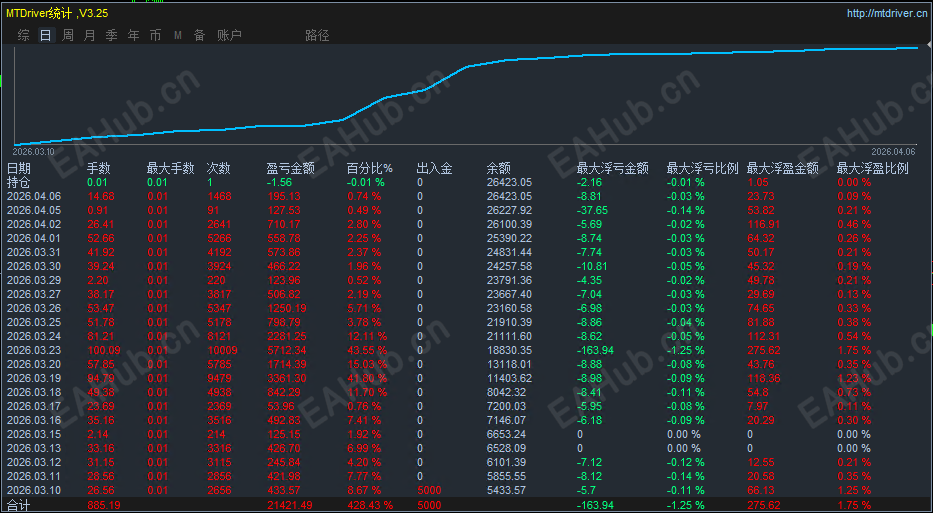
Task: Select the 2026.04.06 date row
Action: 35,196
